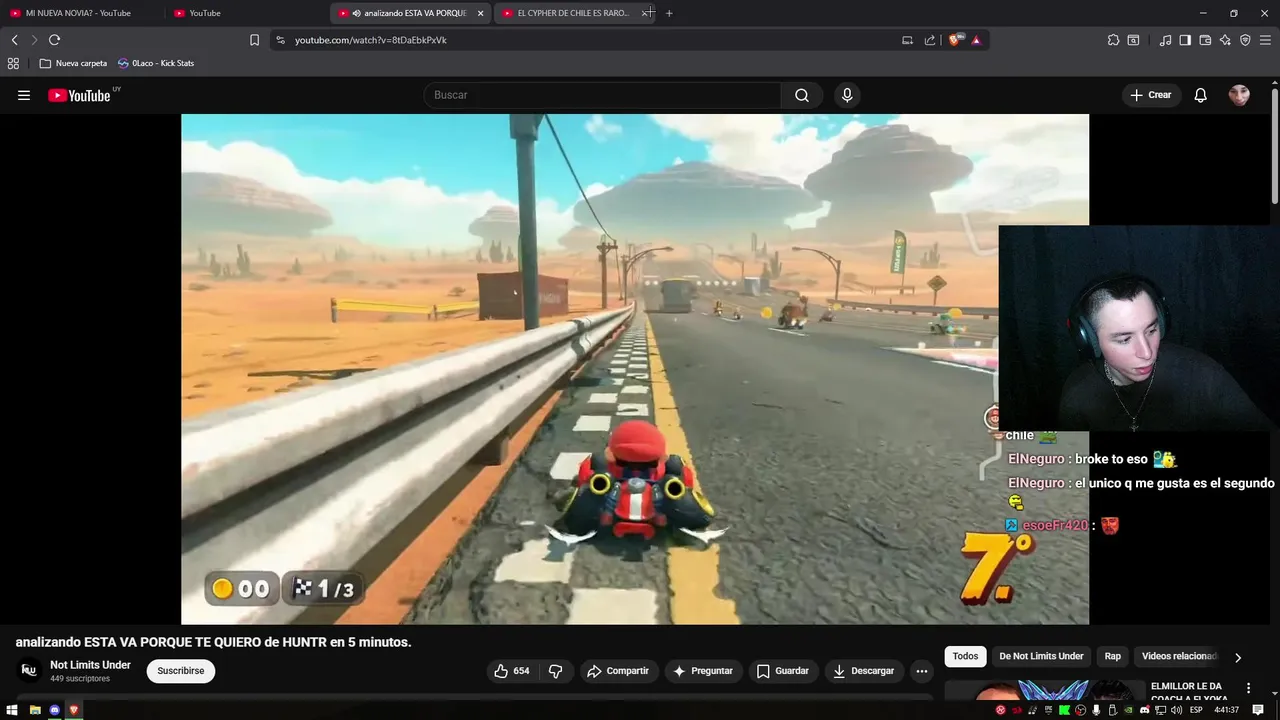Open Brave Shields lion icon
This screenshot has width=1280, height=720.
pos(955,40)
